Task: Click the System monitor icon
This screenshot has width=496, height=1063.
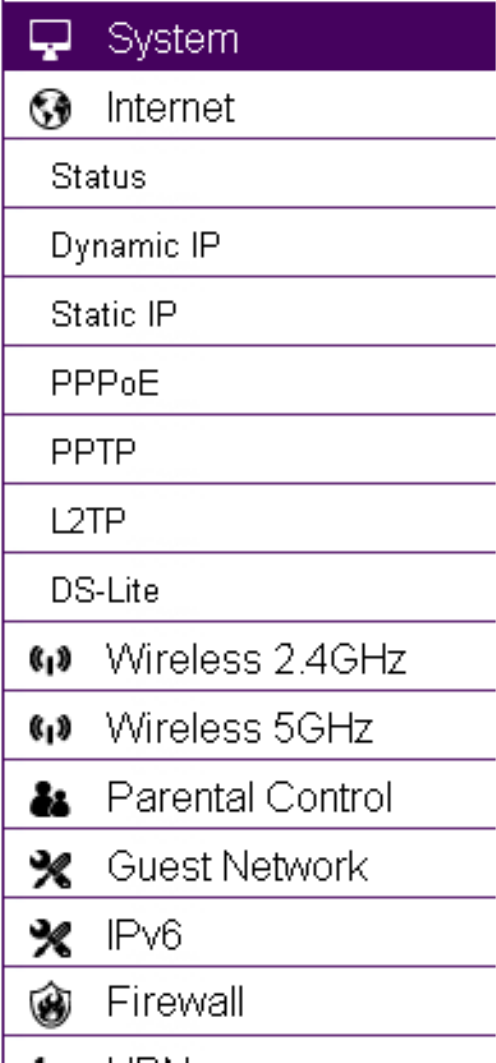Action: (49, 39)
